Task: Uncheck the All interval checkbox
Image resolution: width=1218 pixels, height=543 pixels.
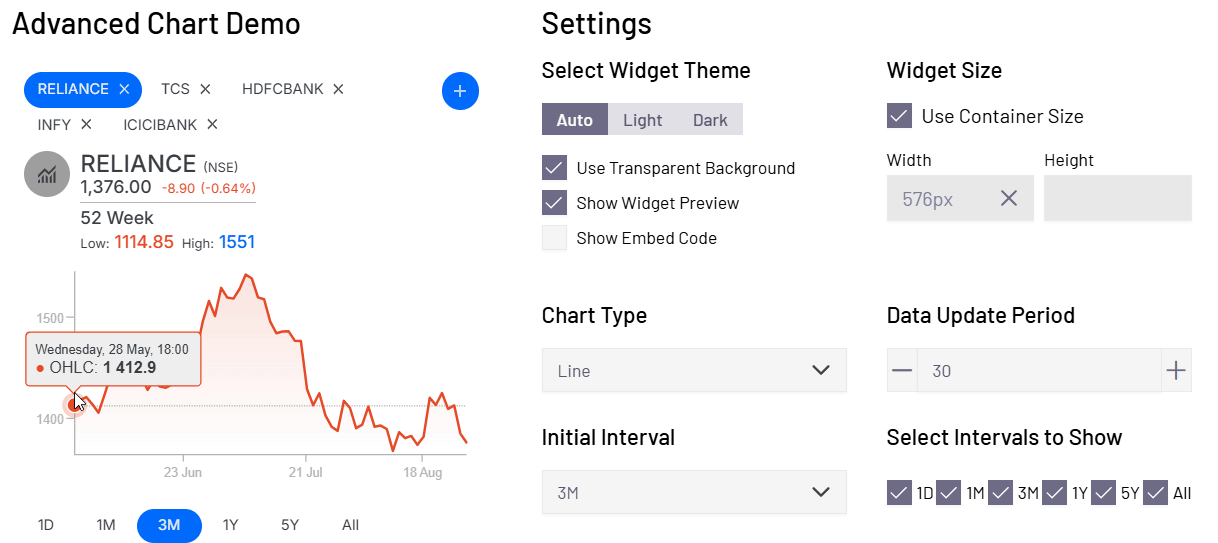Action: pos(1156,493)
